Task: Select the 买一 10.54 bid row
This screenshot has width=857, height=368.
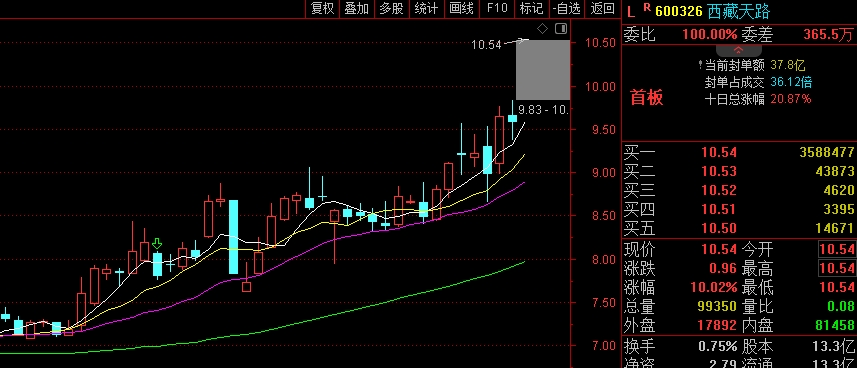Action: [739, 153]
